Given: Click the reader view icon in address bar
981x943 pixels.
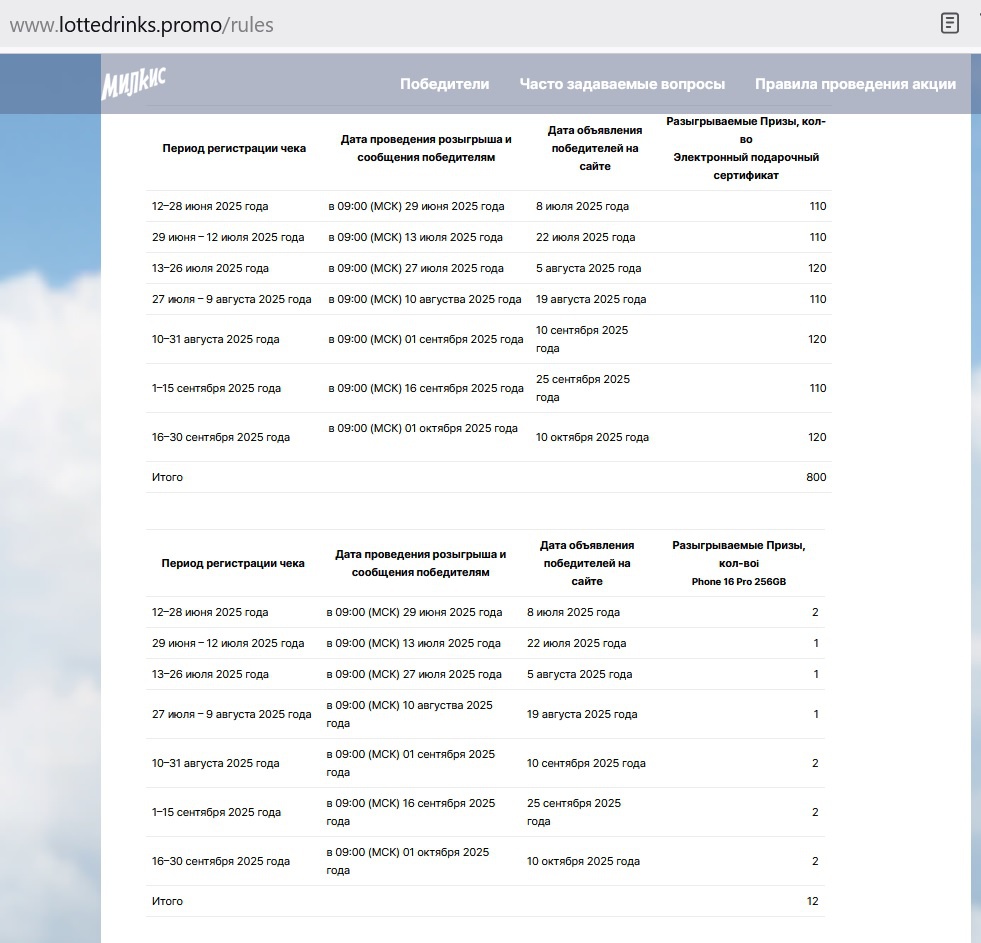Looking at the screenshot, I should tap(949, 24).
